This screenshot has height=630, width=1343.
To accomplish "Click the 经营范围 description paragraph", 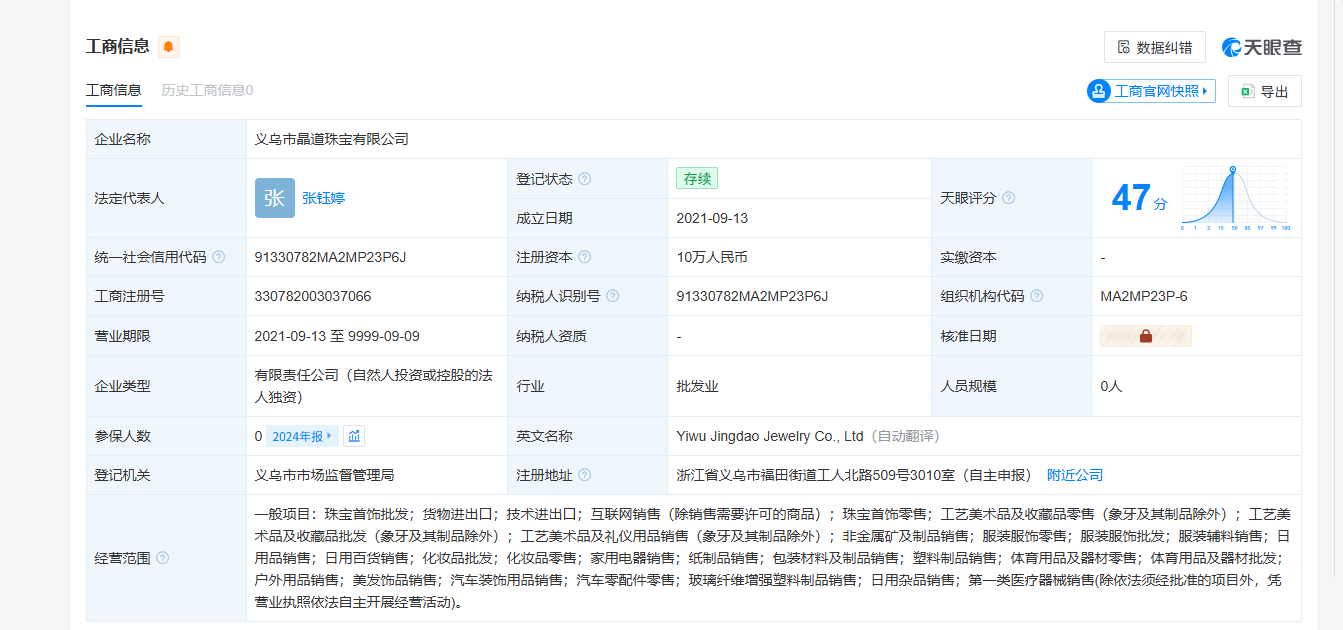I will click(x=772, y=558).
